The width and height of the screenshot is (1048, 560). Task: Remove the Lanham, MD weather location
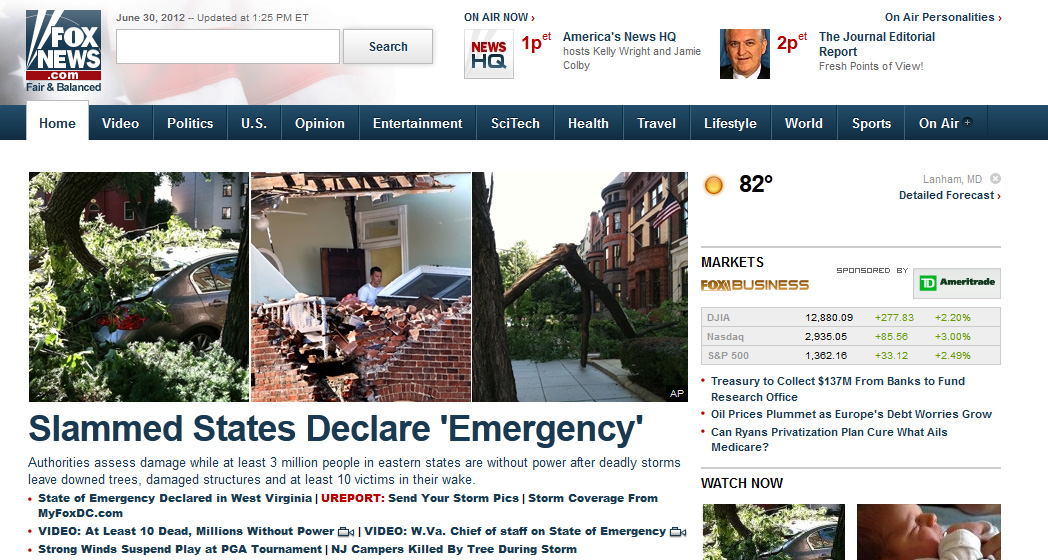coord(995,178)
